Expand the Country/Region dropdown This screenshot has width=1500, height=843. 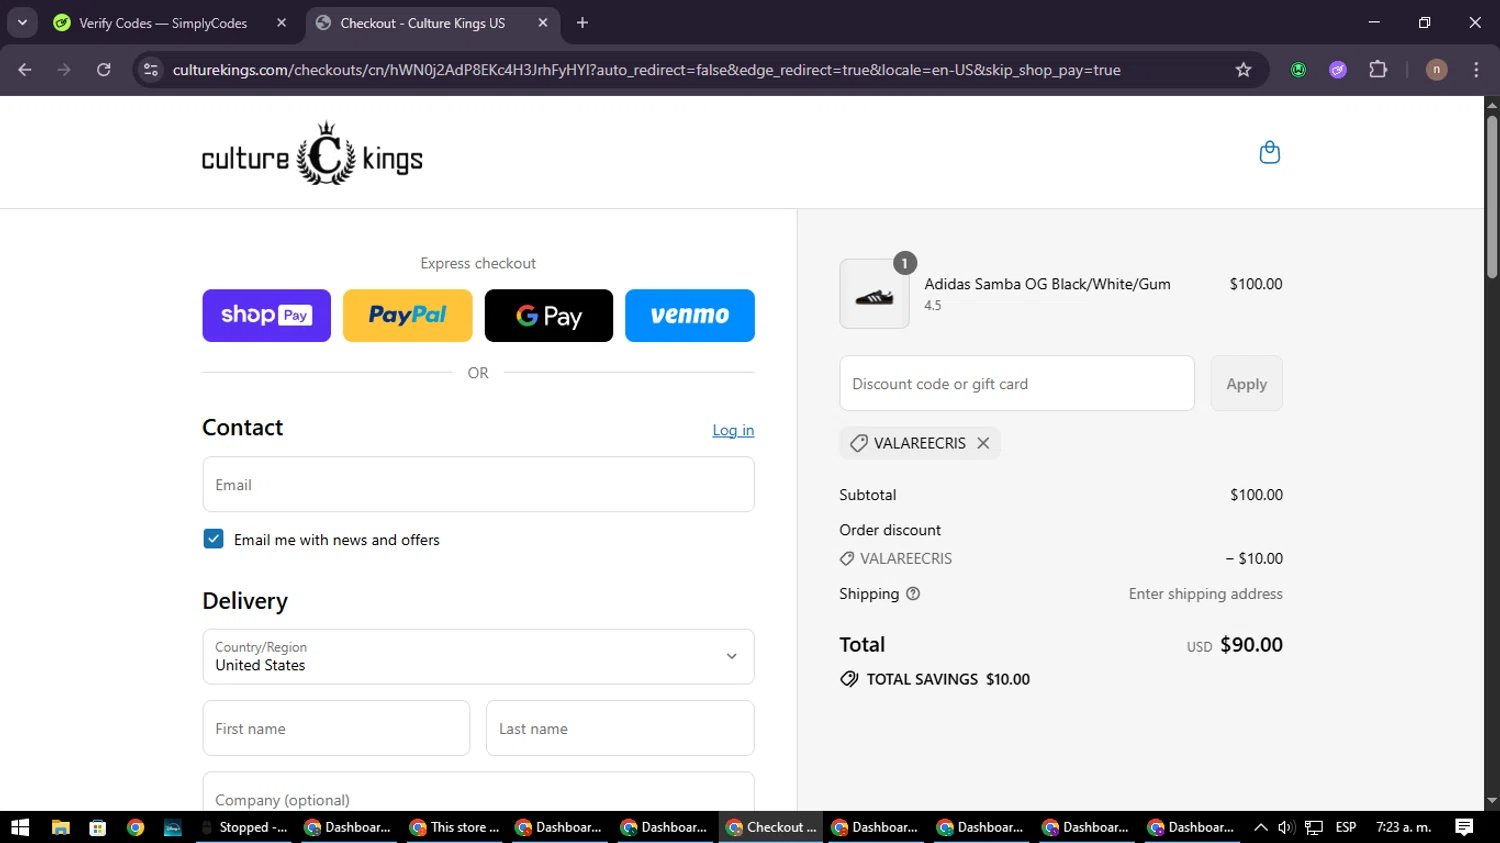[x=478, y=657]
